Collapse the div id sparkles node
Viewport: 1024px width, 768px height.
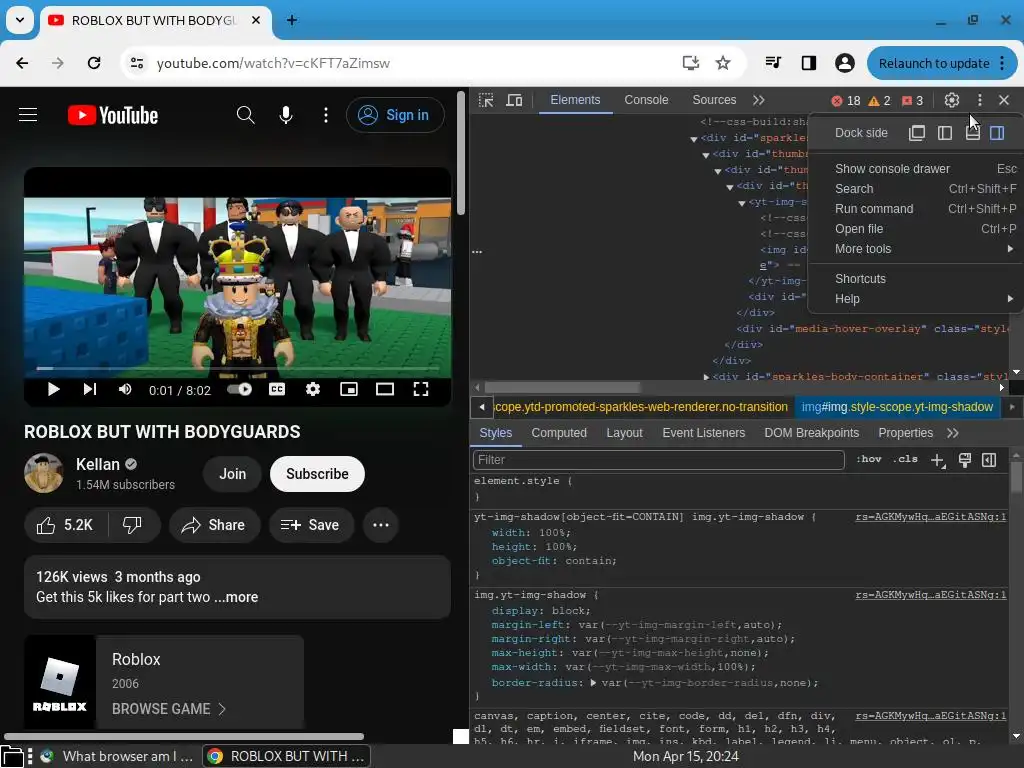tap(694, 138)
